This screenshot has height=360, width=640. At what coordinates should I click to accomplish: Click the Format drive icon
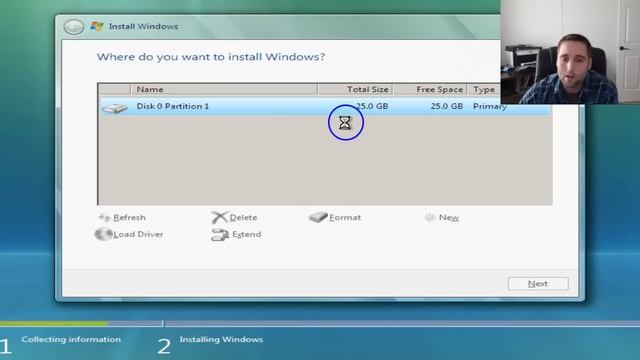(318, 217)
